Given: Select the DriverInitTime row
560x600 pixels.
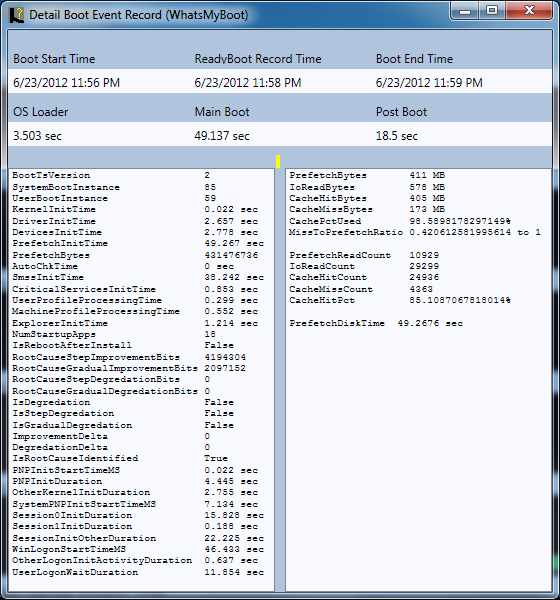Looking at the screenshot, I should (135, 221).
